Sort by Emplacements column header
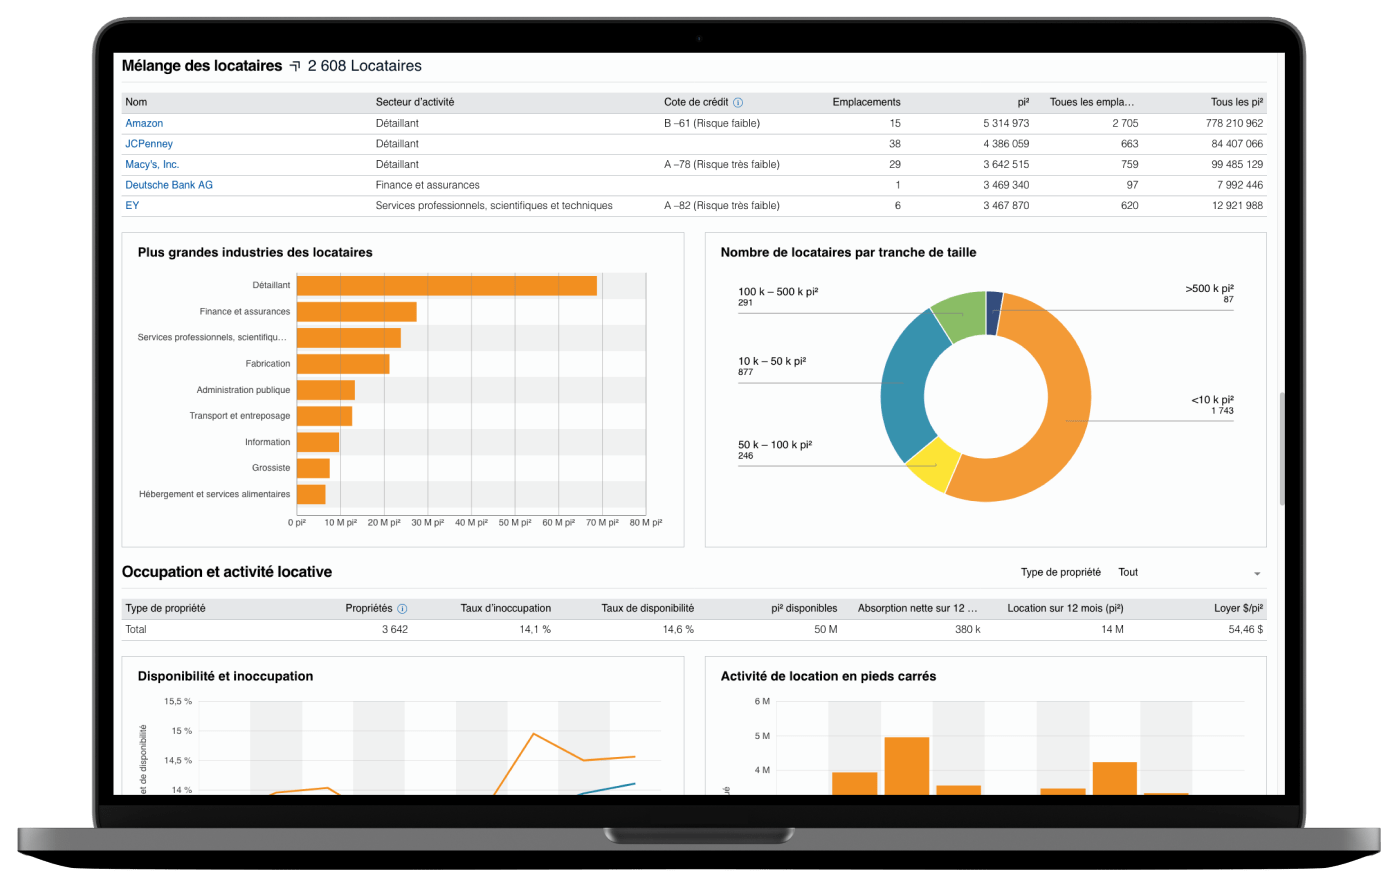Image resolution: width=1400 pixels, height=894 pixels. [866, 102]
